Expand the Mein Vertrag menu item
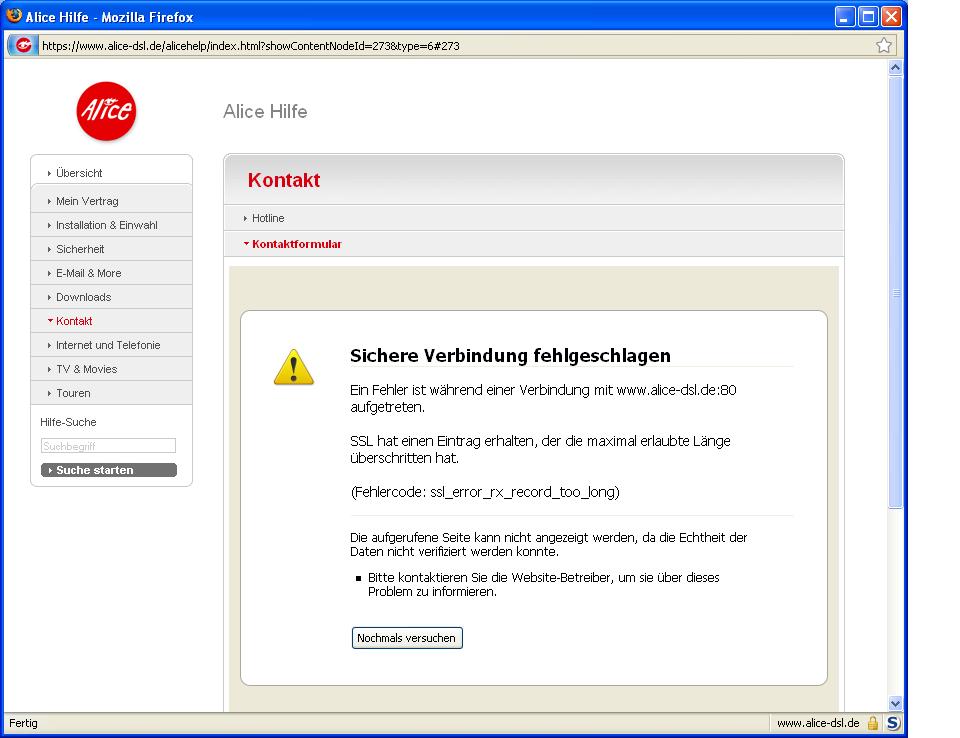 tap(87, 201)
